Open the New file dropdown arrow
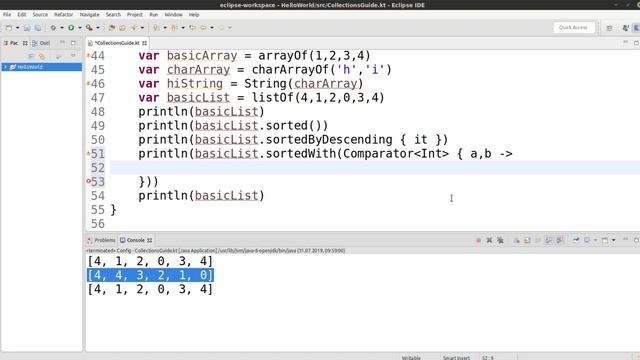Viewport: 640px width, 360px height. [17, 28]
